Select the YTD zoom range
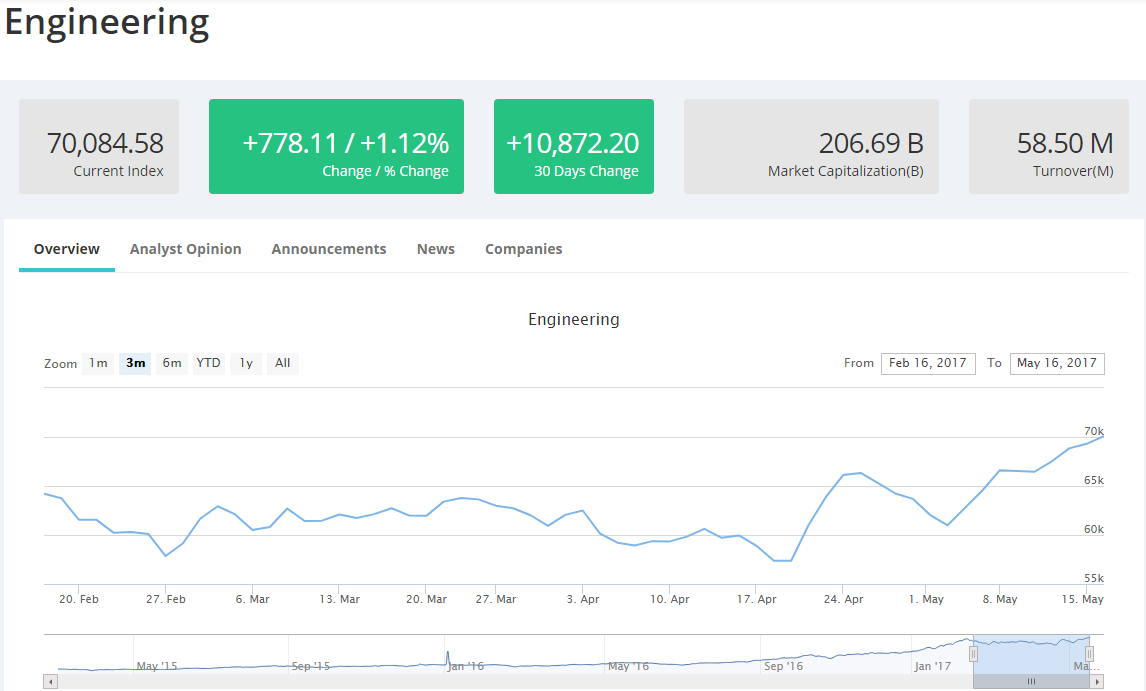 (208, 363)
